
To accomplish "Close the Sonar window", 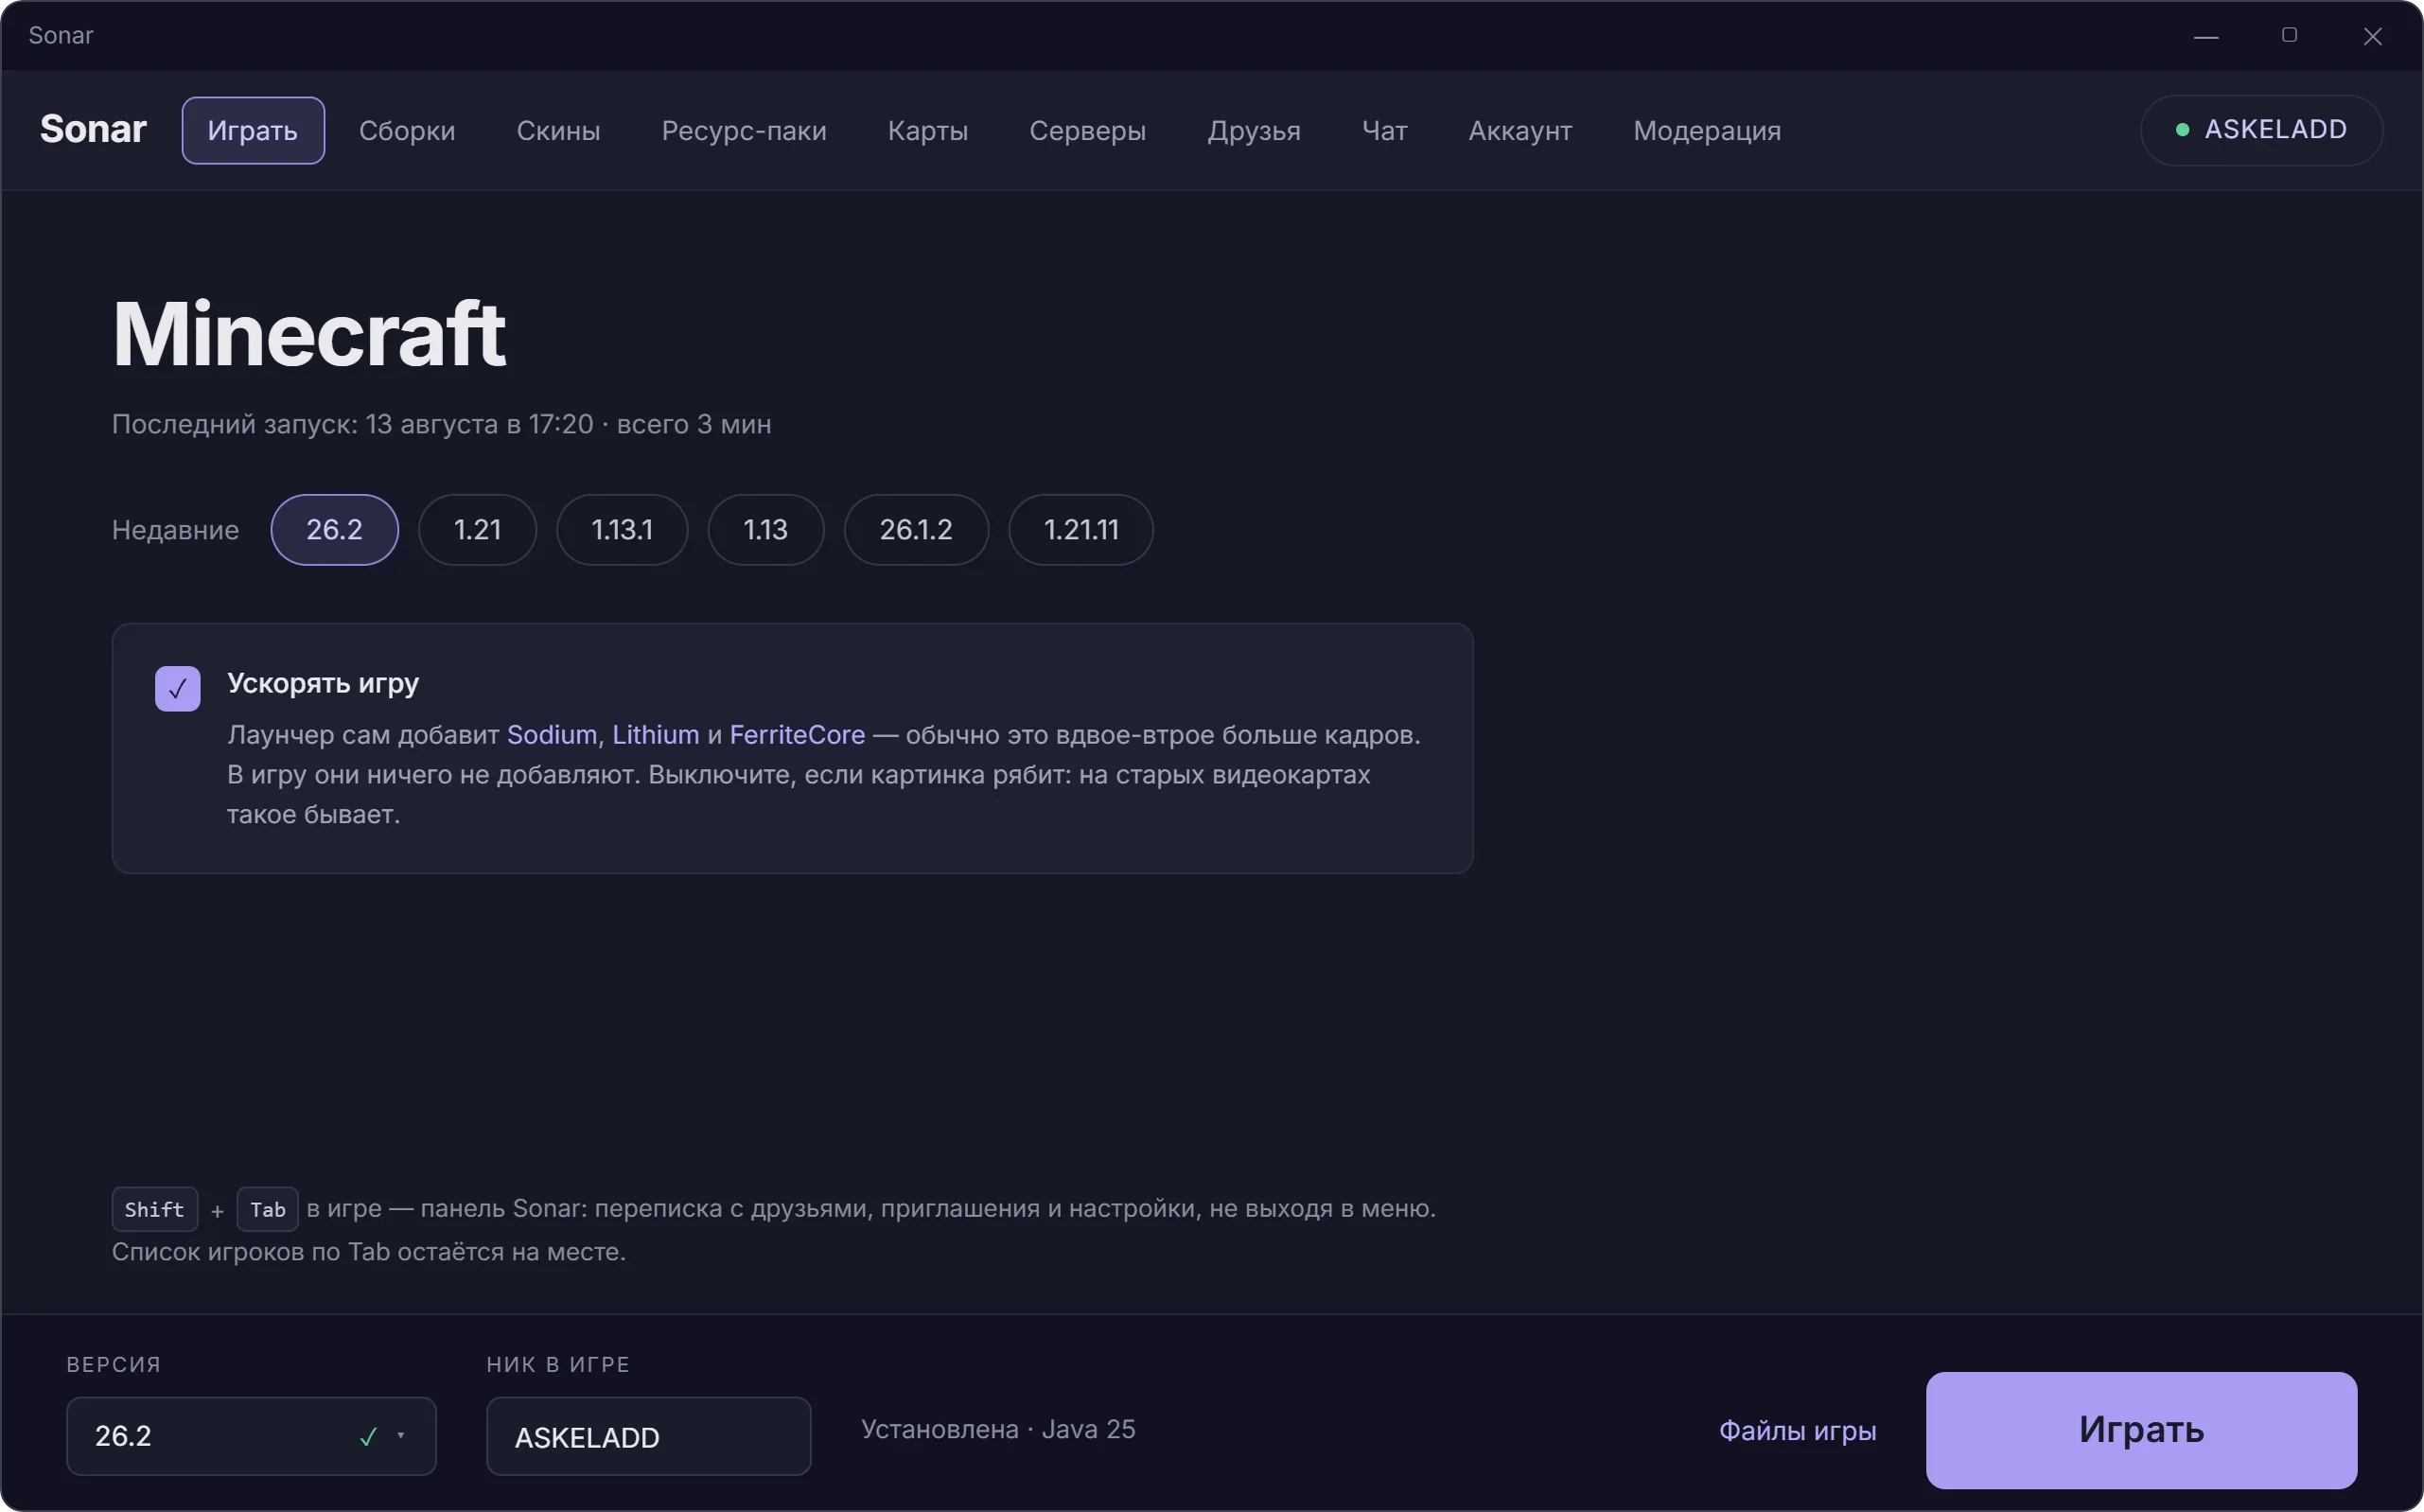I will (x=2372, y=36).
